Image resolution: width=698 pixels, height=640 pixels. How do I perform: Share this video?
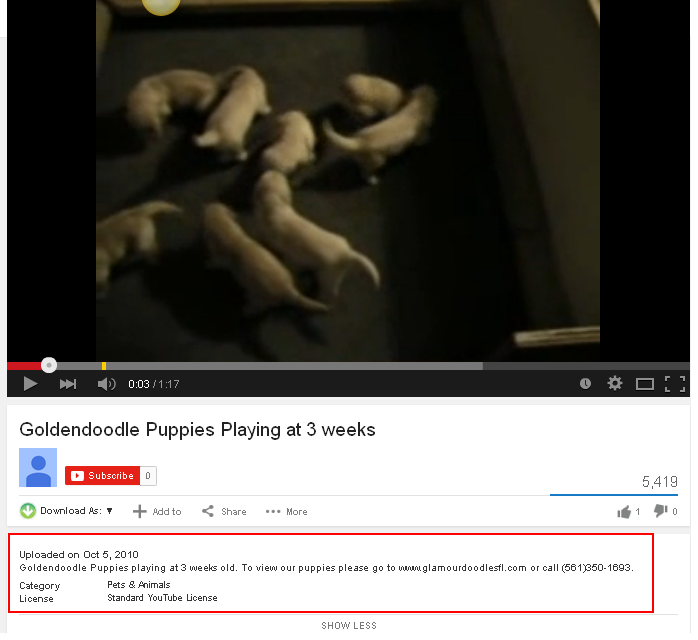[x=224, y=511]
